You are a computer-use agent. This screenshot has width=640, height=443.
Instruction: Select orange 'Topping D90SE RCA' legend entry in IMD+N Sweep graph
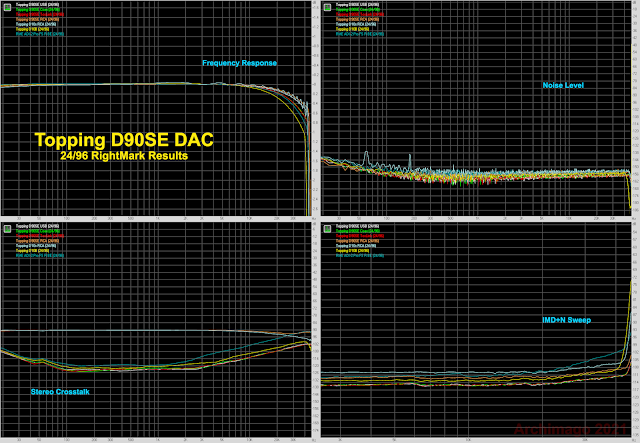click(358, 240)
